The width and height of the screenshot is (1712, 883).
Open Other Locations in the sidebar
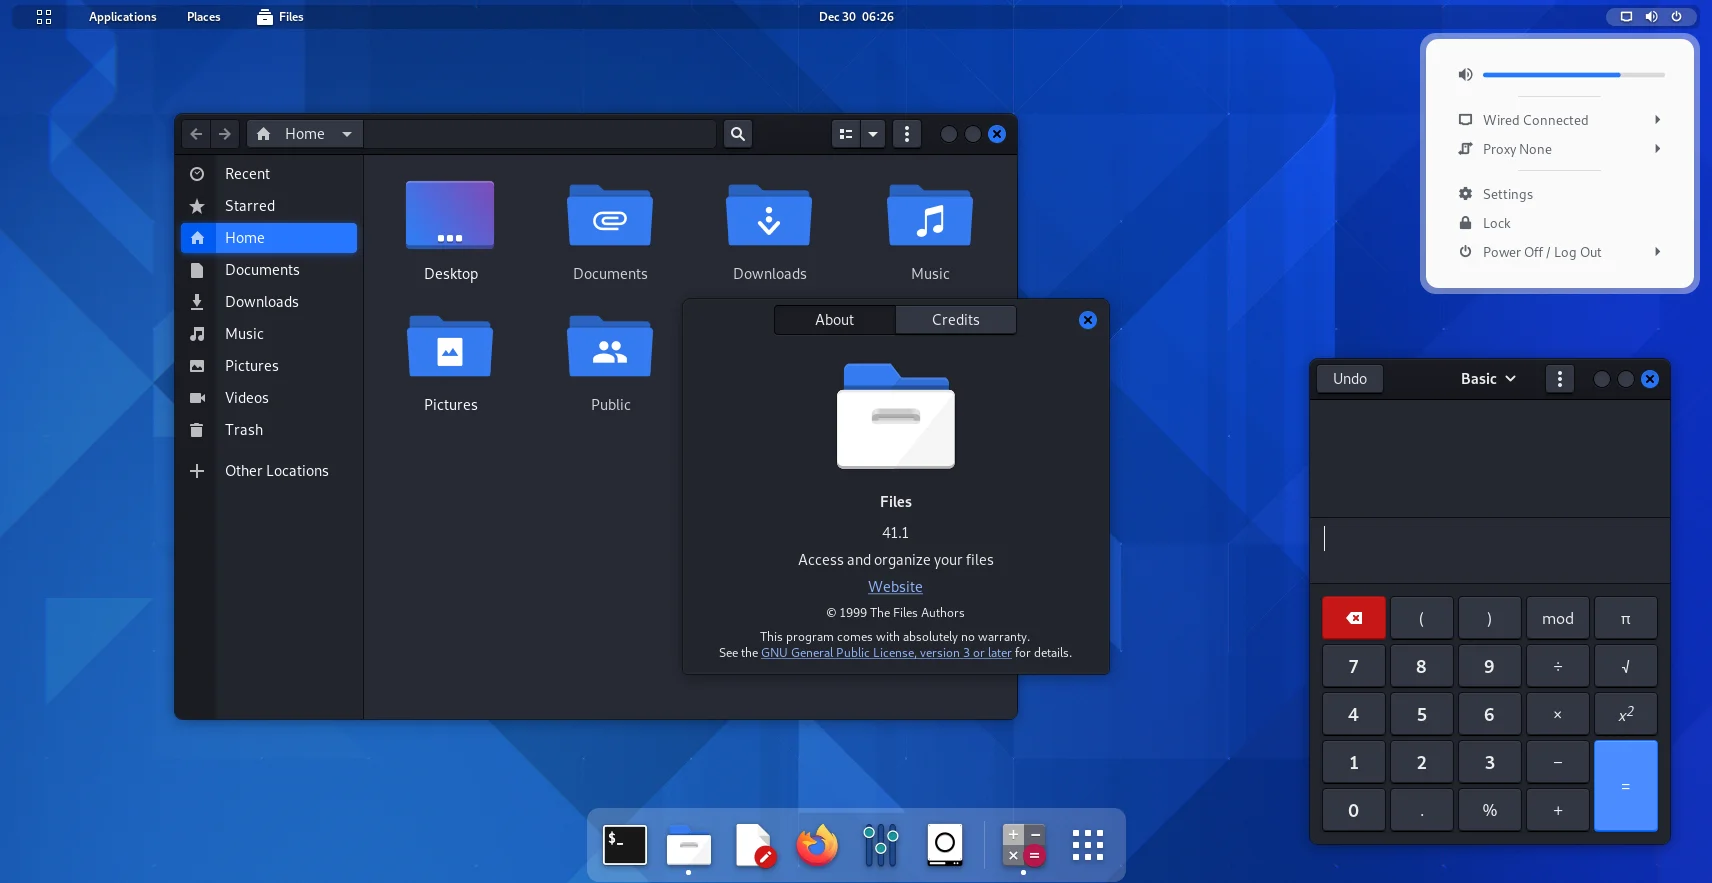[268, 471]
